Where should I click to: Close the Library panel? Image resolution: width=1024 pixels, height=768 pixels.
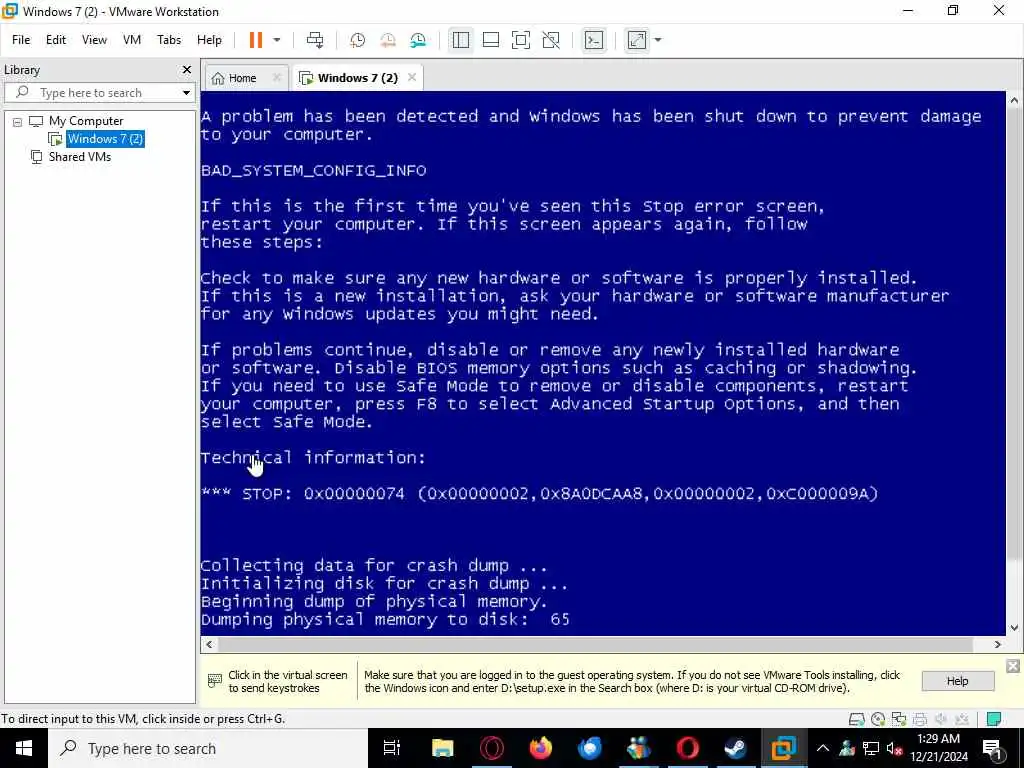(187, 69)
